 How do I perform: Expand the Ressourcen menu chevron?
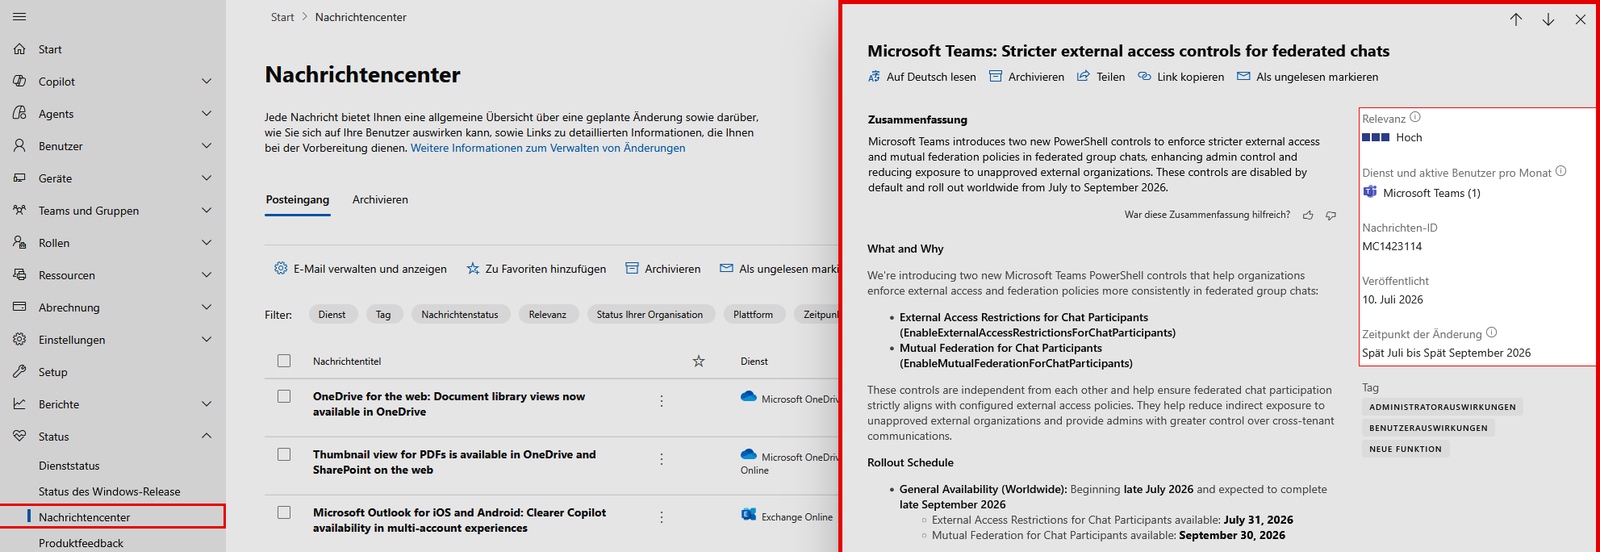207,274
